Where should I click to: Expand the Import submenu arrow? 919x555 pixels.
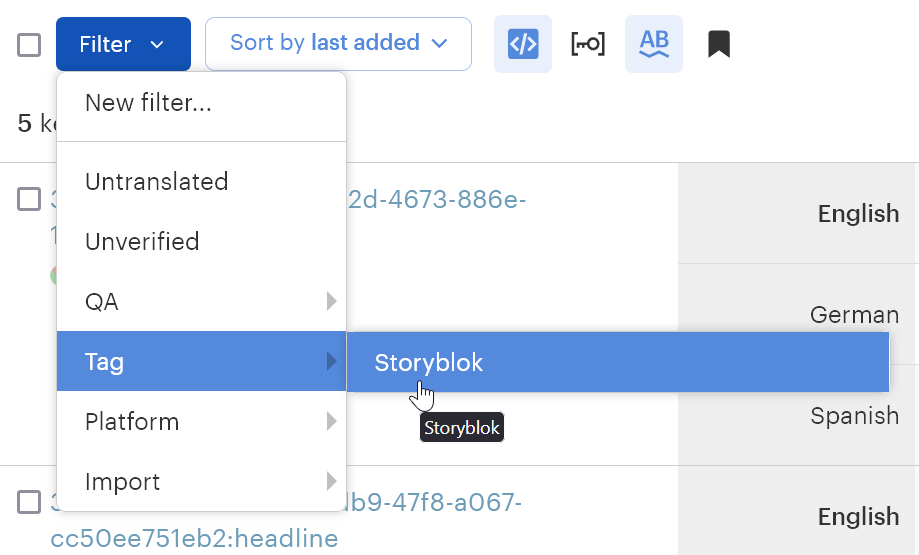[x=331, y=481]
